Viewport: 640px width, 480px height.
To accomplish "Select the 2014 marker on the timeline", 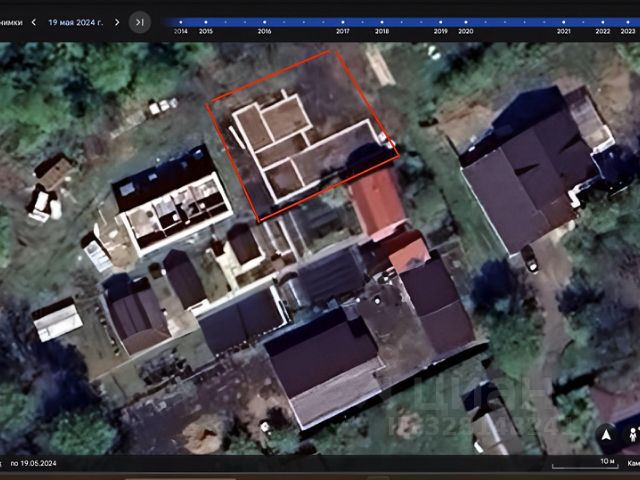I will [181, 22].
